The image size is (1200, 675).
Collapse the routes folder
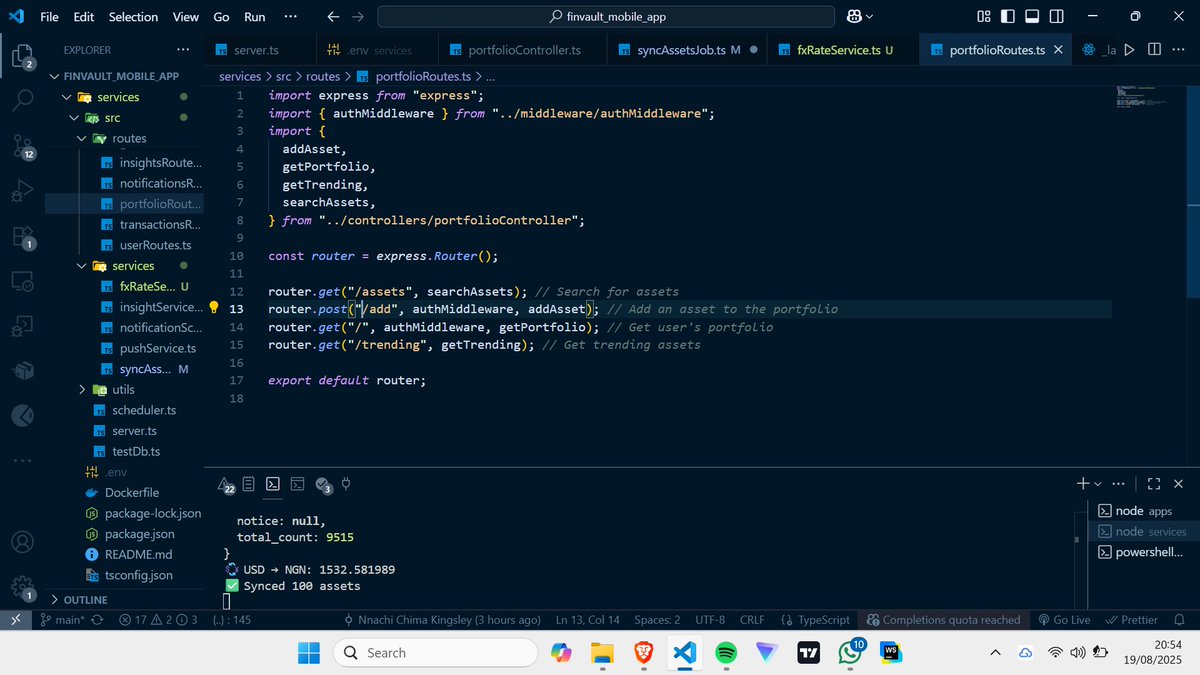pos(83,139)
